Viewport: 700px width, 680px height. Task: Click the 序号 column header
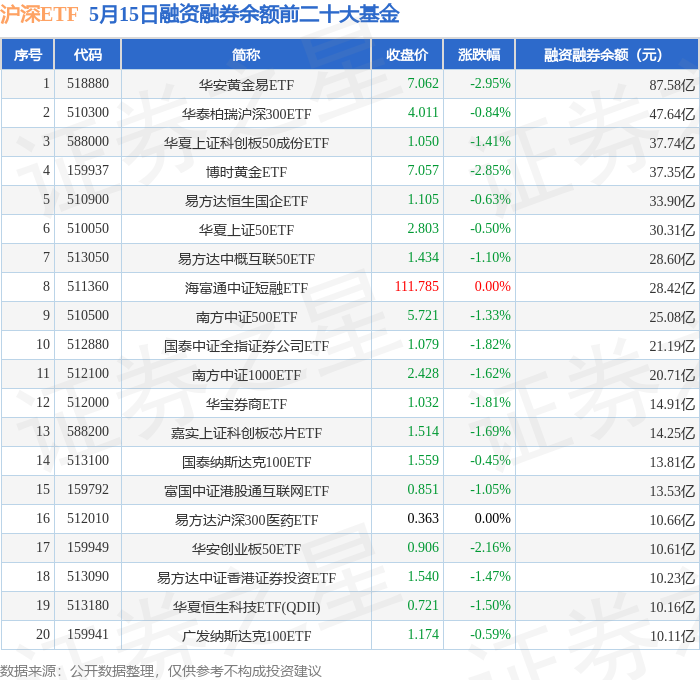click(28, 54)
